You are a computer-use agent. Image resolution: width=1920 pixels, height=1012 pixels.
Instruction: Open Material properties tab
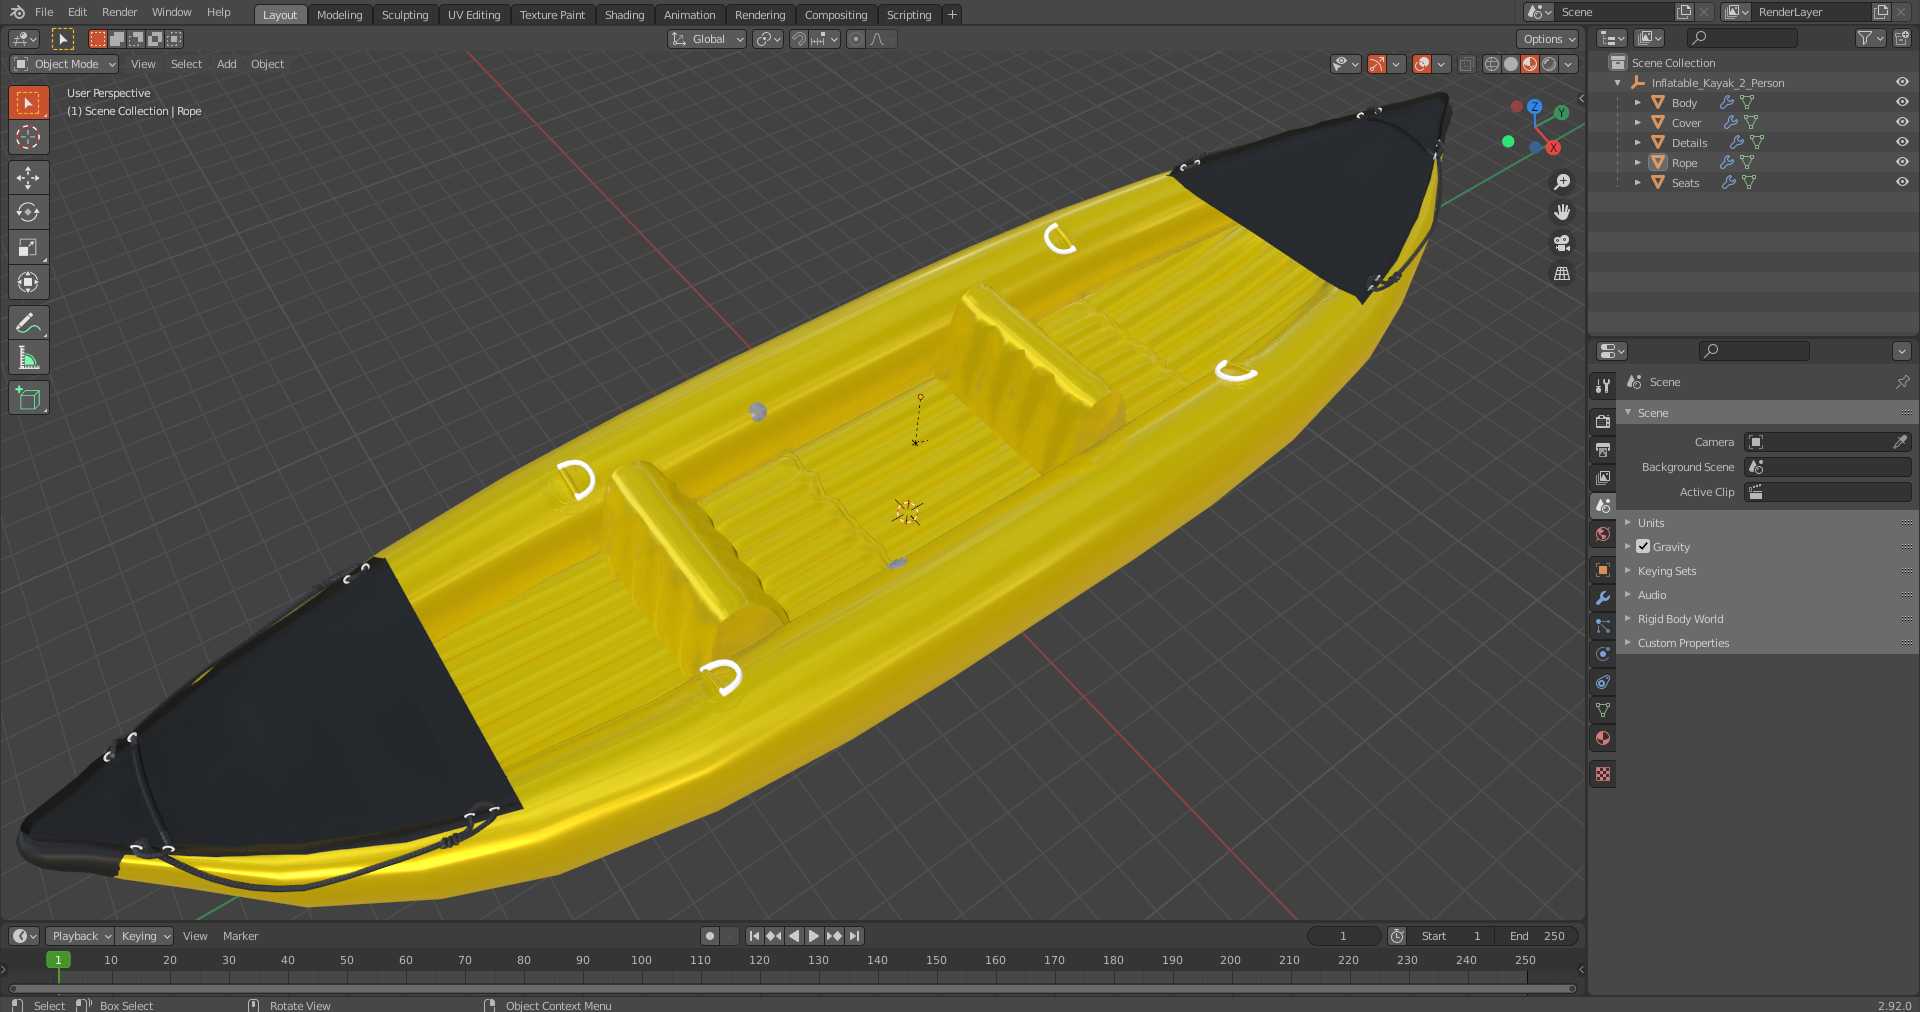pos(1603,738)
